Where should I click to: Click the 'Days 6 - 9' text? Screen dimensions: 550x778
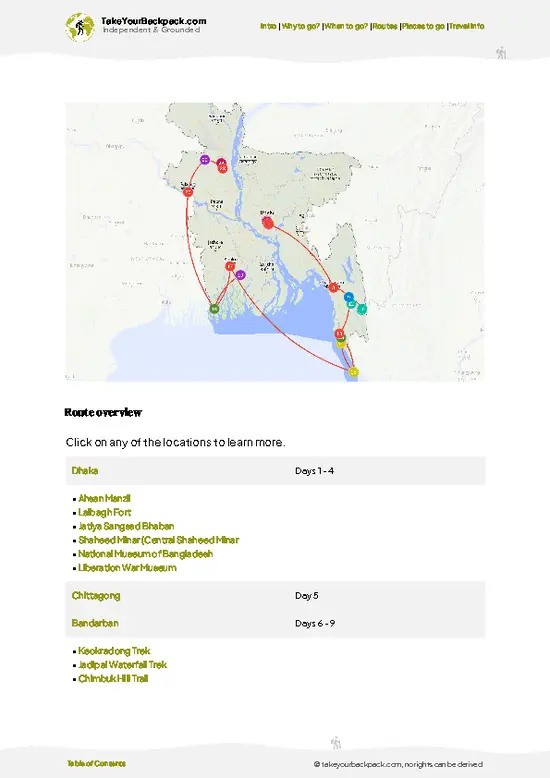tap(315, 623)
